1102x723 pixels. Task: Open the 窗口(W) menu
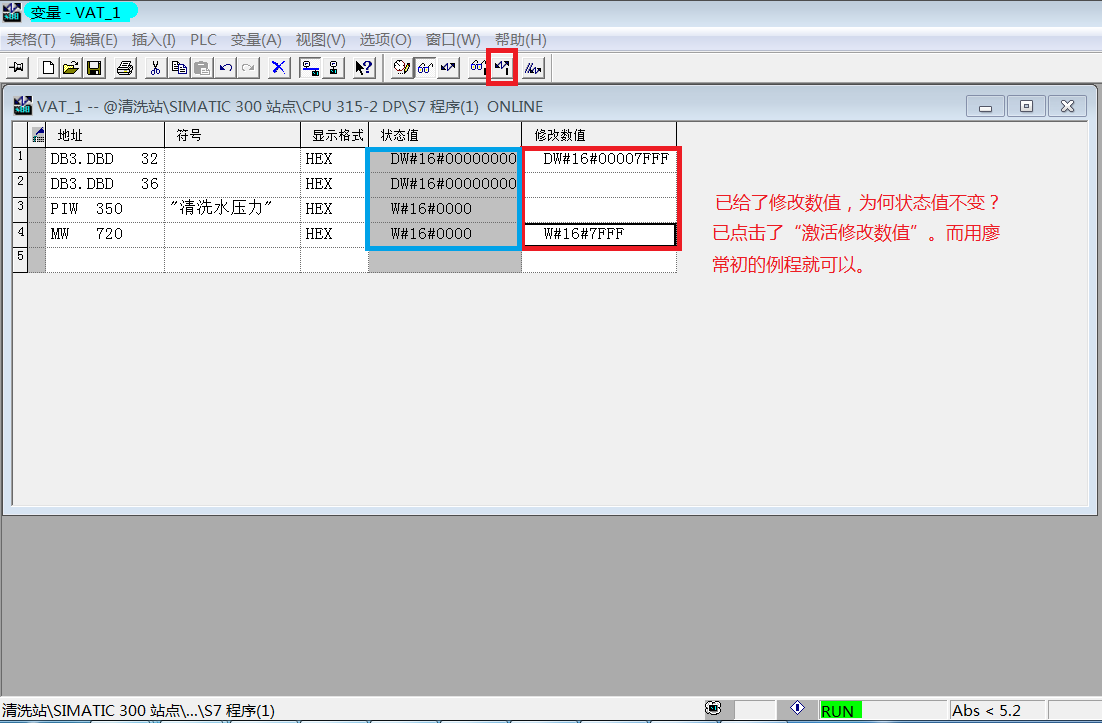tap(453, 40)
